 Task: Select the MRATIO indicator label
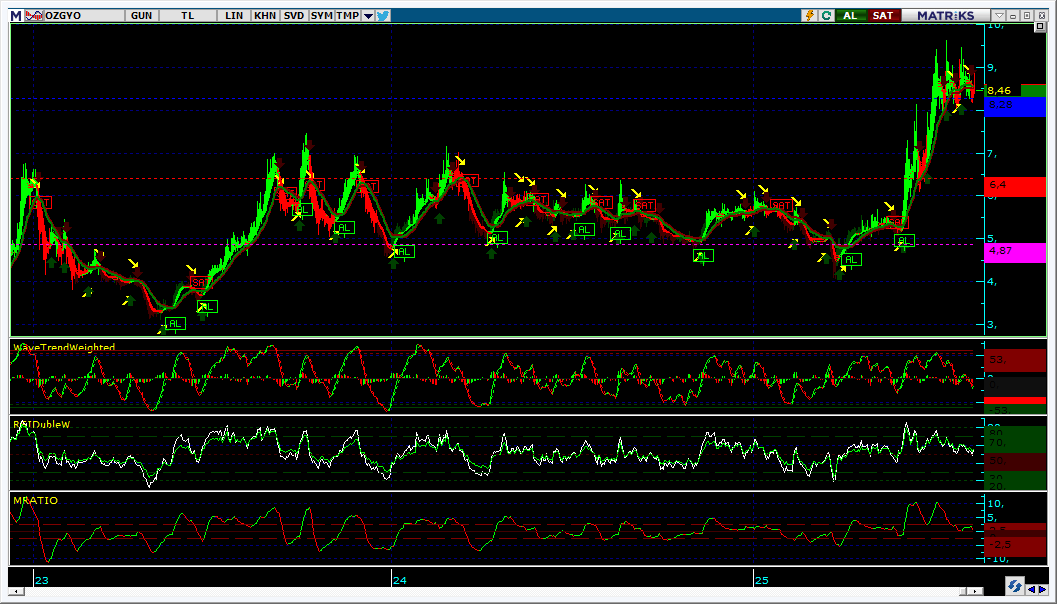click(x=35, y=500)
